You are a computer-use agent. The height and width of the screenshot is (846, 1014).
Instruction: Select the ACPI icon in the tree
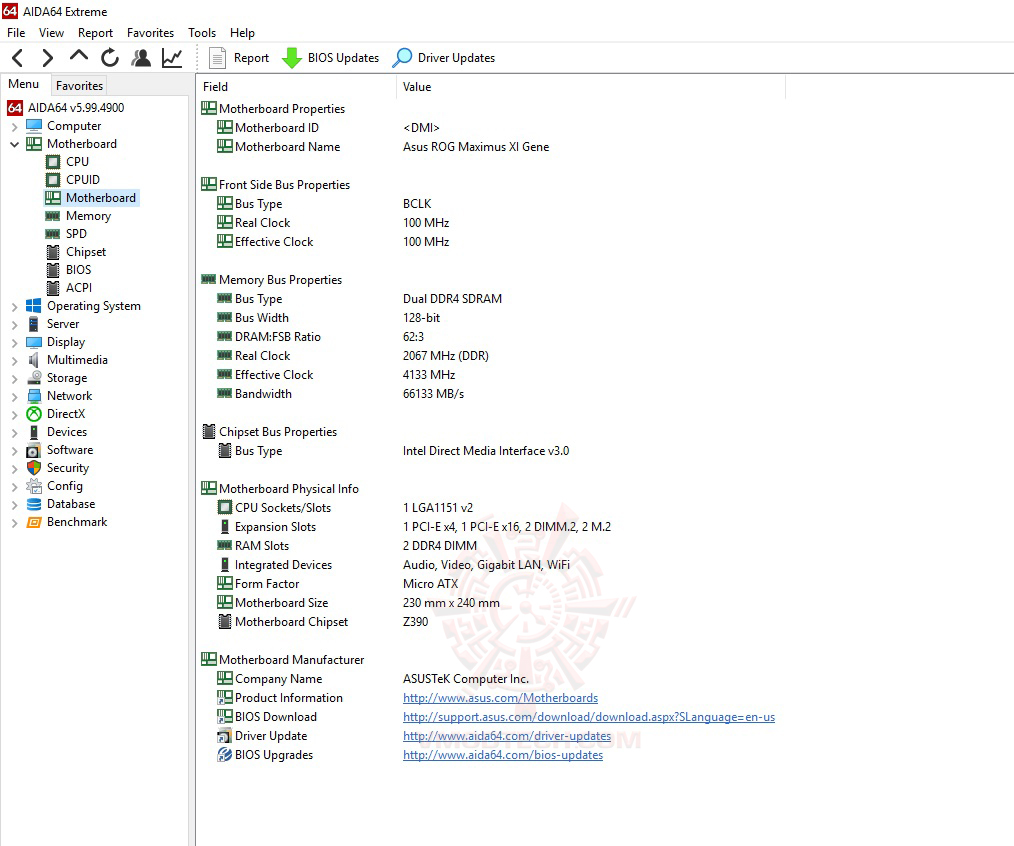click(x=53, y=288)
